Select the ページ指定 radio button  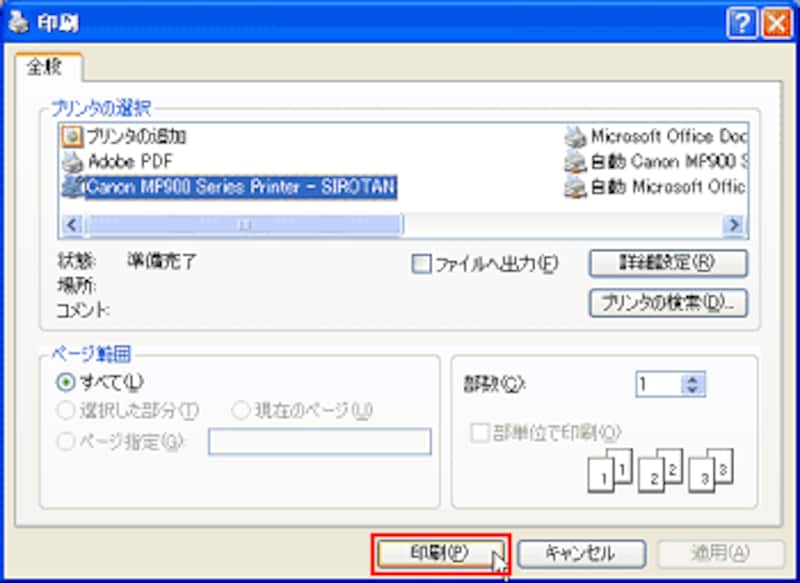tap(66, 441)
